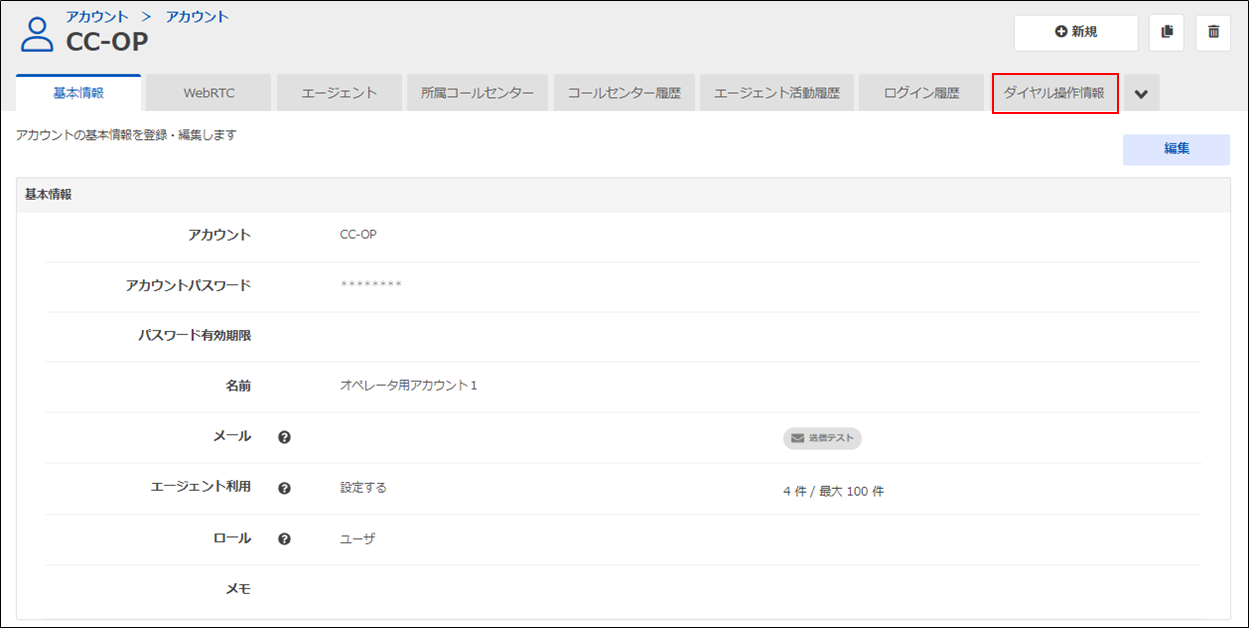The width and height of the screenshot is (1249, 628).
Task: Click the 編集 edit button
Action: [x=1176, y=149]
